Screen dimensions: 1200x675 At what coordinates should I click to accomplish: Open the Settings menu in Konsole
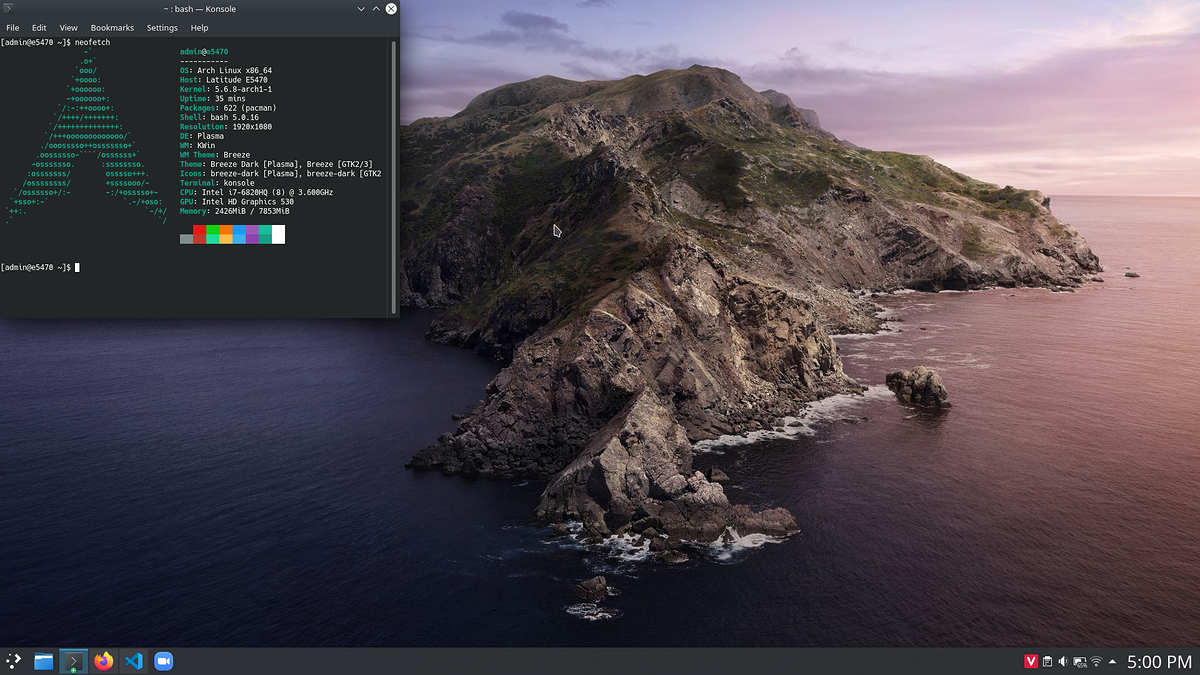point(162,28)
